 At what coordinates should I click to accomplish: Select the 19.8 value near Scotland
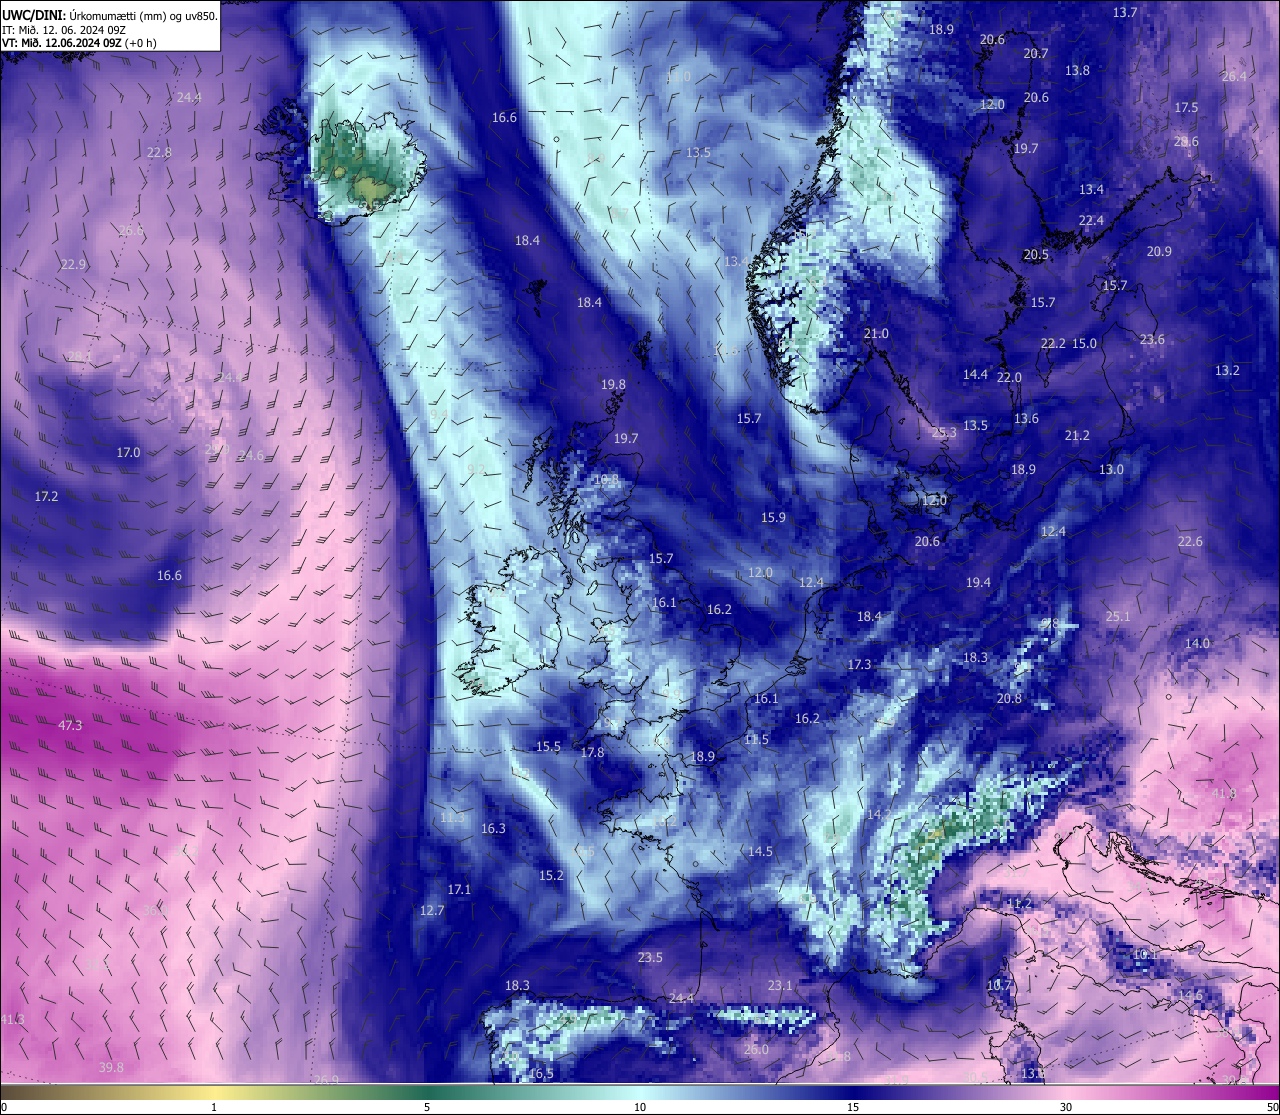(613, 385)
